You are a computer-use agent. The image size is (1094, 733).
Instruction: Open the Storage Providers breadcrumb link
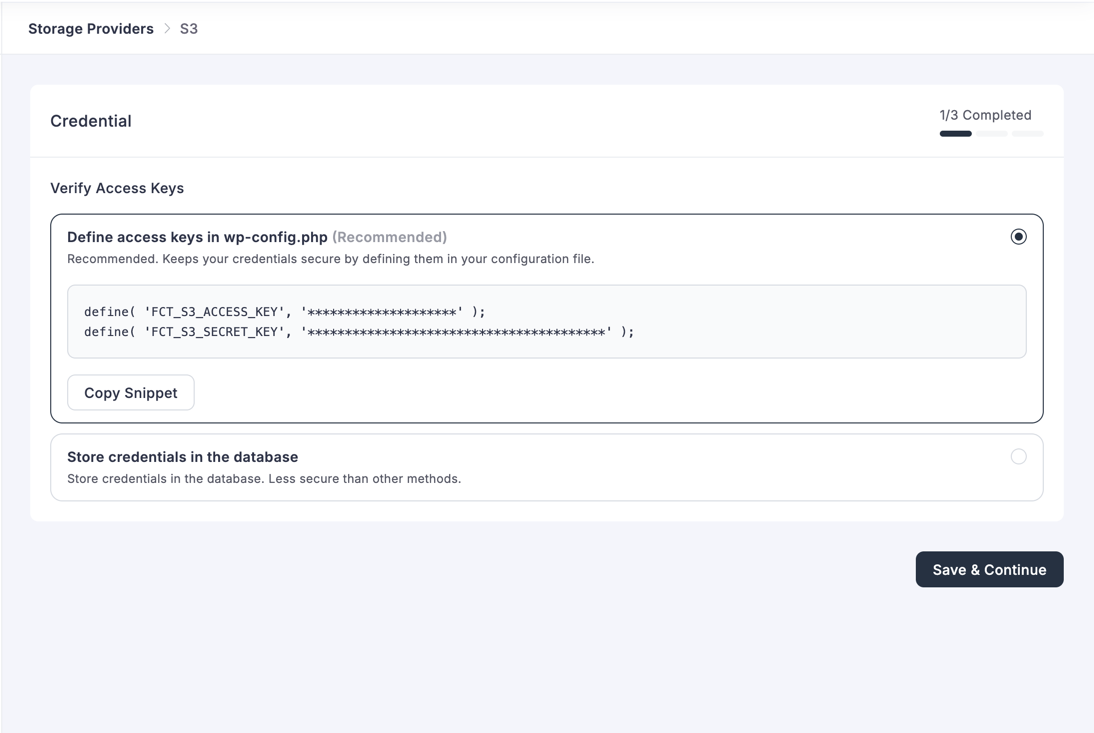pyautogui.click(x=90, y=28)
